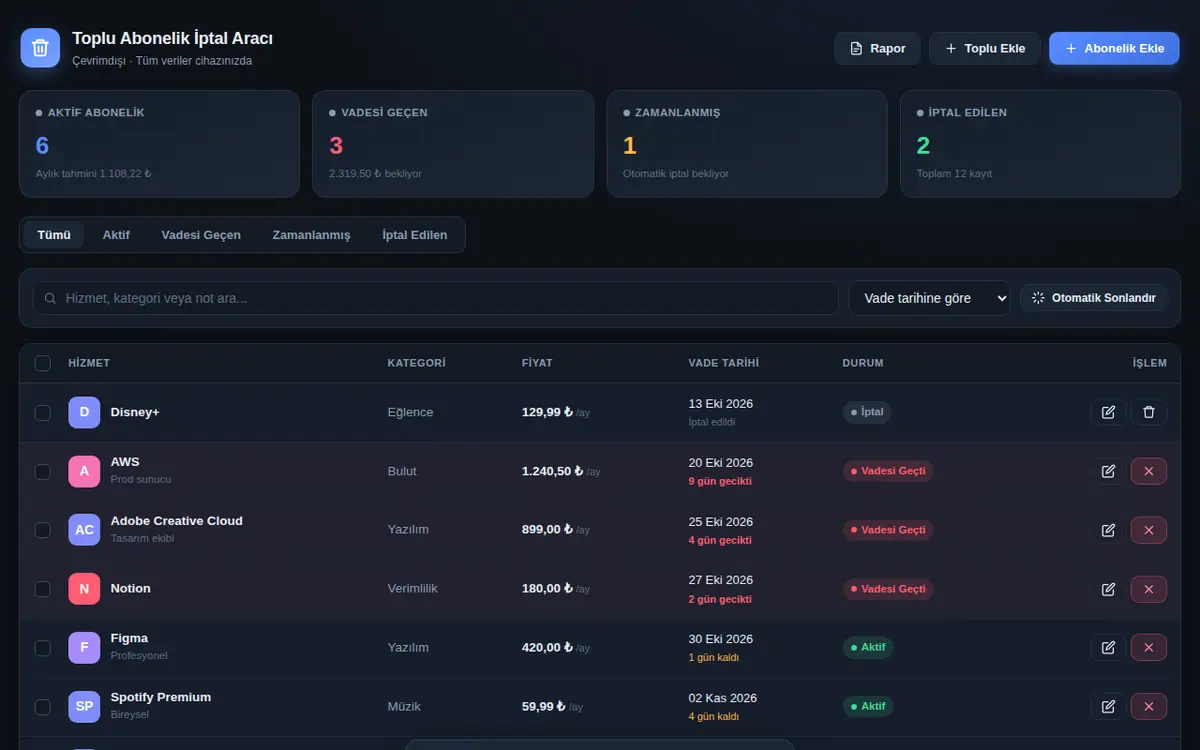Viewport: 1200px width, 750px height.
Task: Edit the AWS subscription
Action: 1108,471
